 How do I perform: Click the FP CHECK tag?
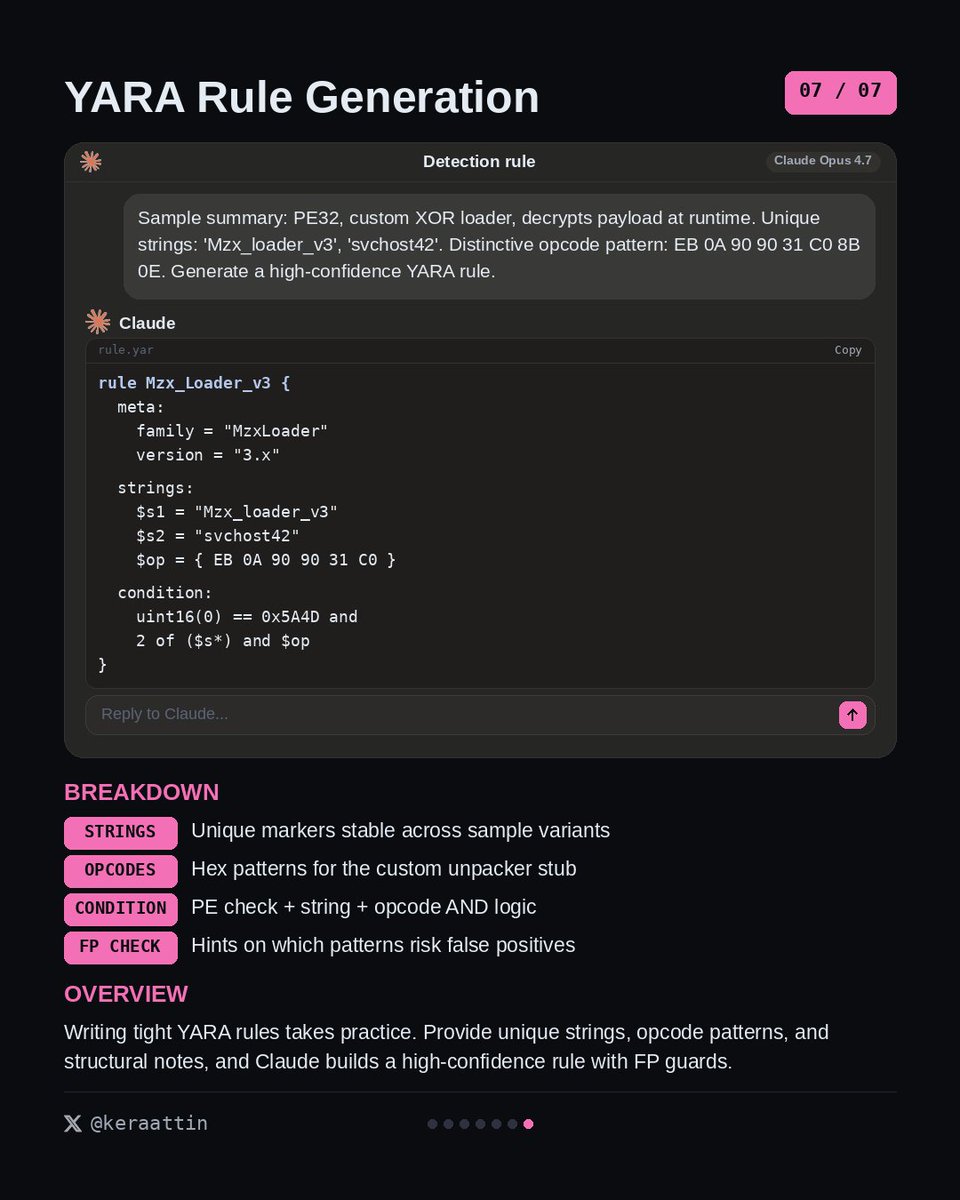(120, 947)
